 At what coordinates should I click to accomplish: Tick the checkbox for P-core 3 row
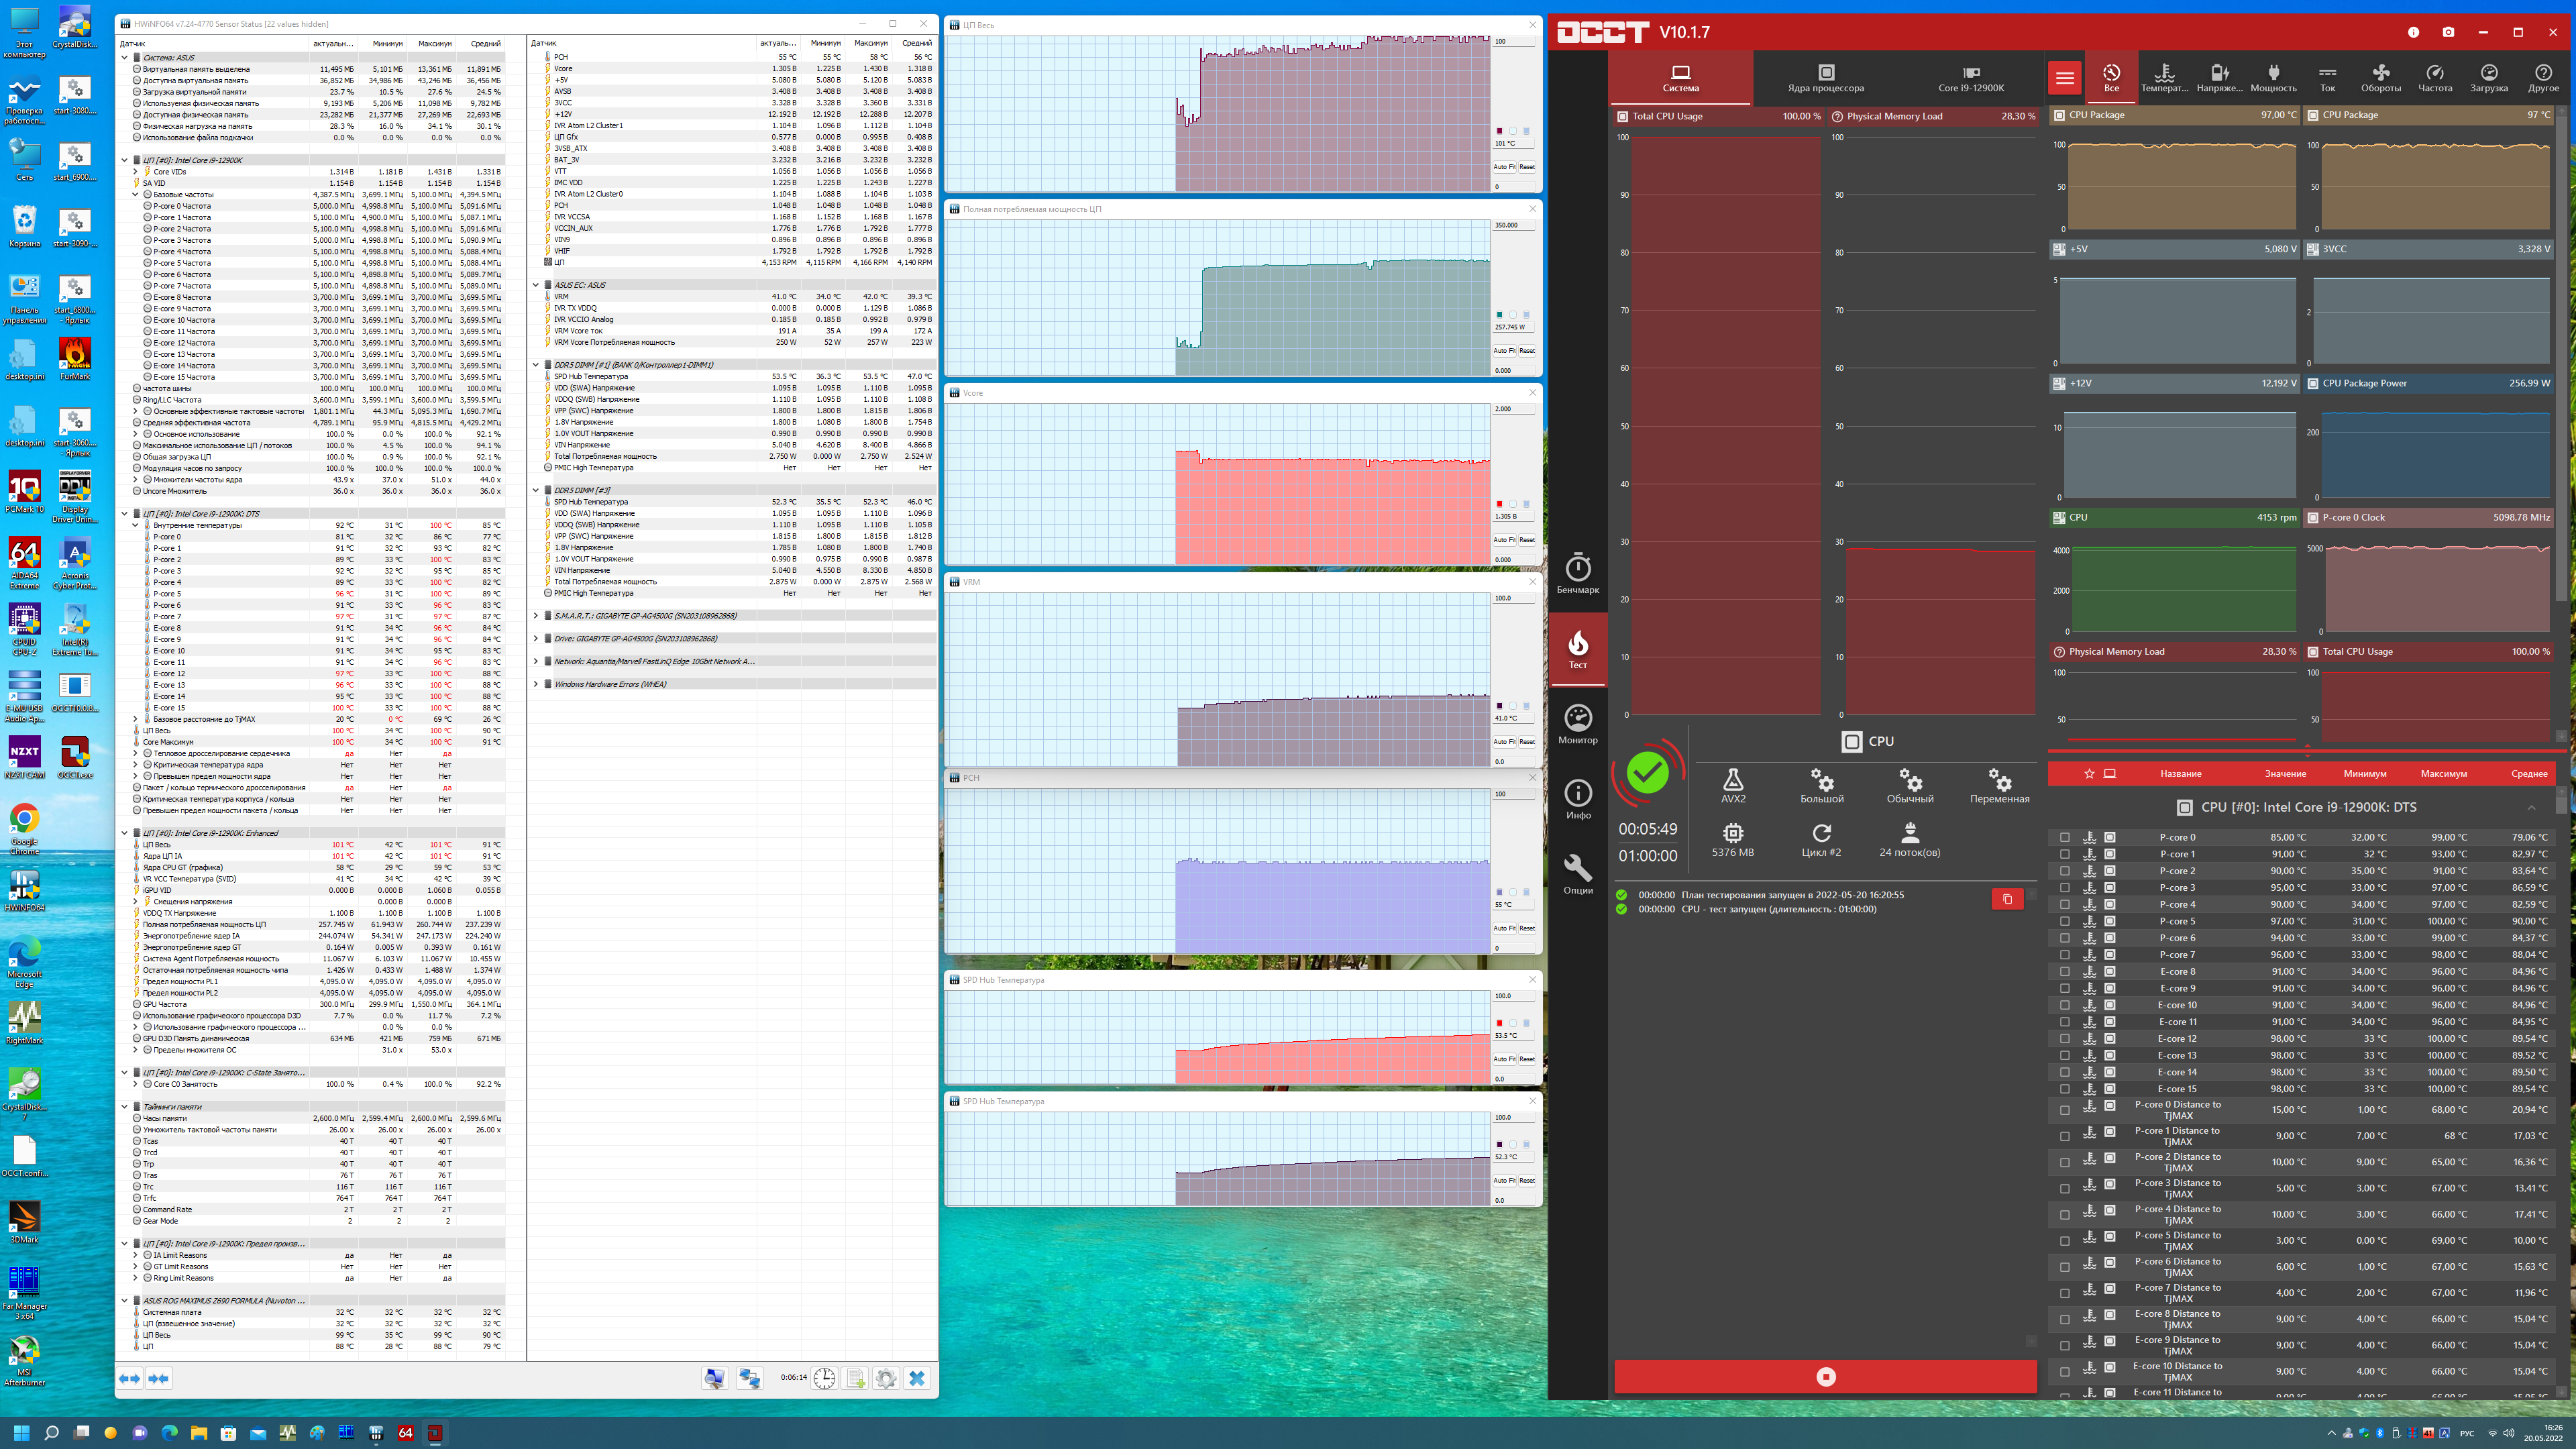(2065, 888)
